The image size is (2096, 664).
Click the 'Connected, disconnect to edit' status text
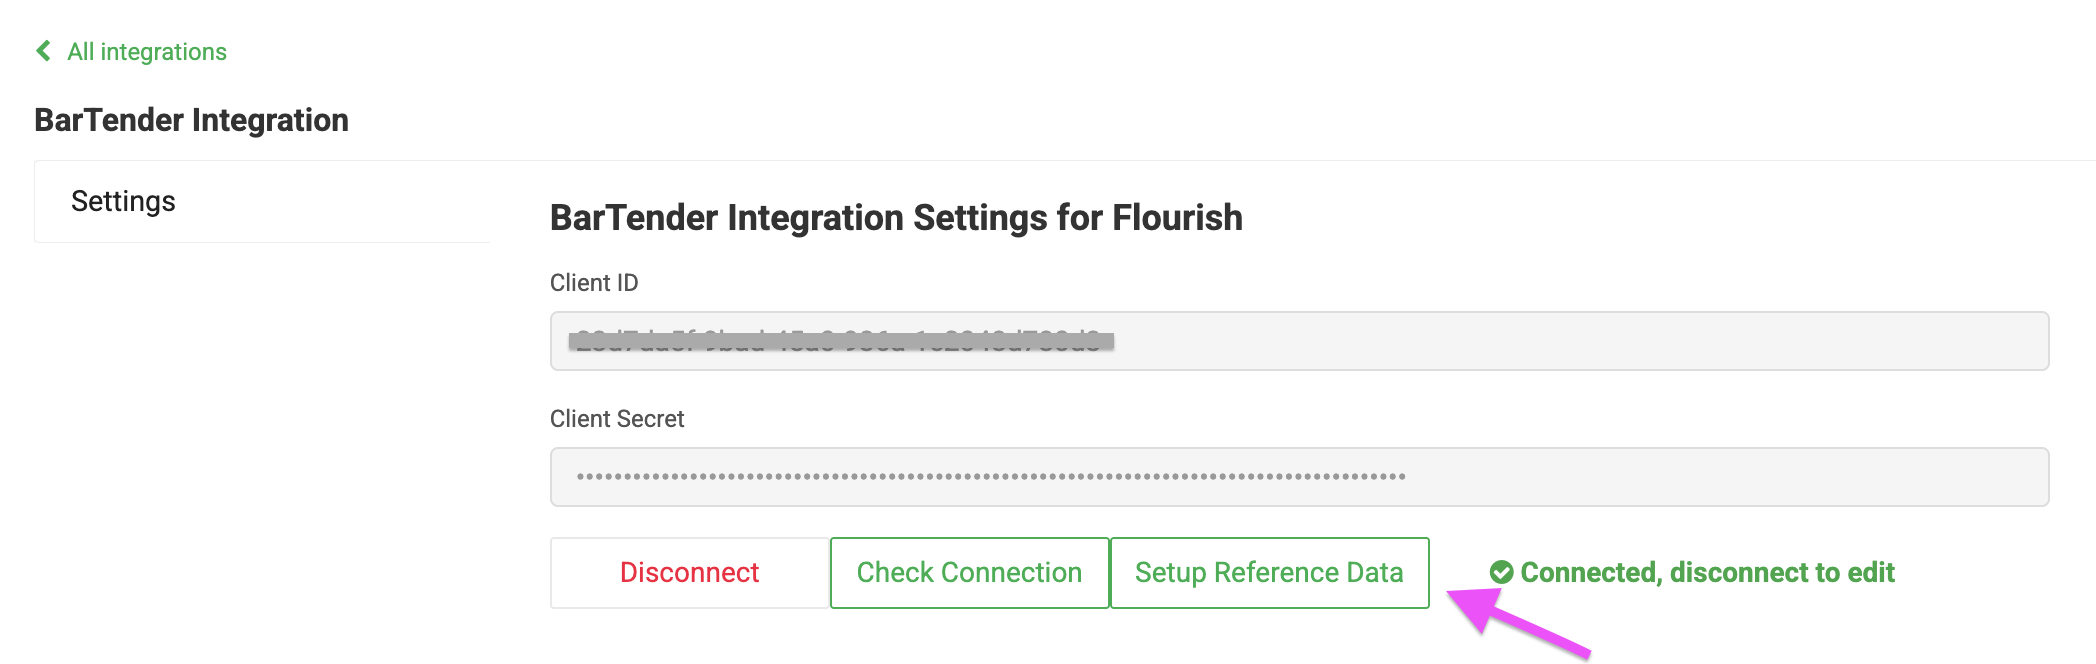pyautogui.click(x=1707, y=572)
